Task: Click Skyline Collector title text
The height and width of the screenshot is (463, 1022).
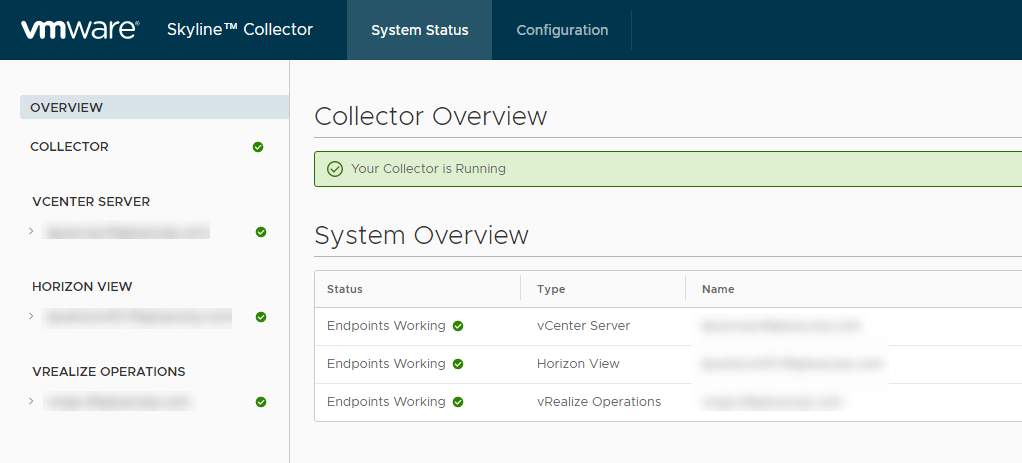Action: coord(240,29)
